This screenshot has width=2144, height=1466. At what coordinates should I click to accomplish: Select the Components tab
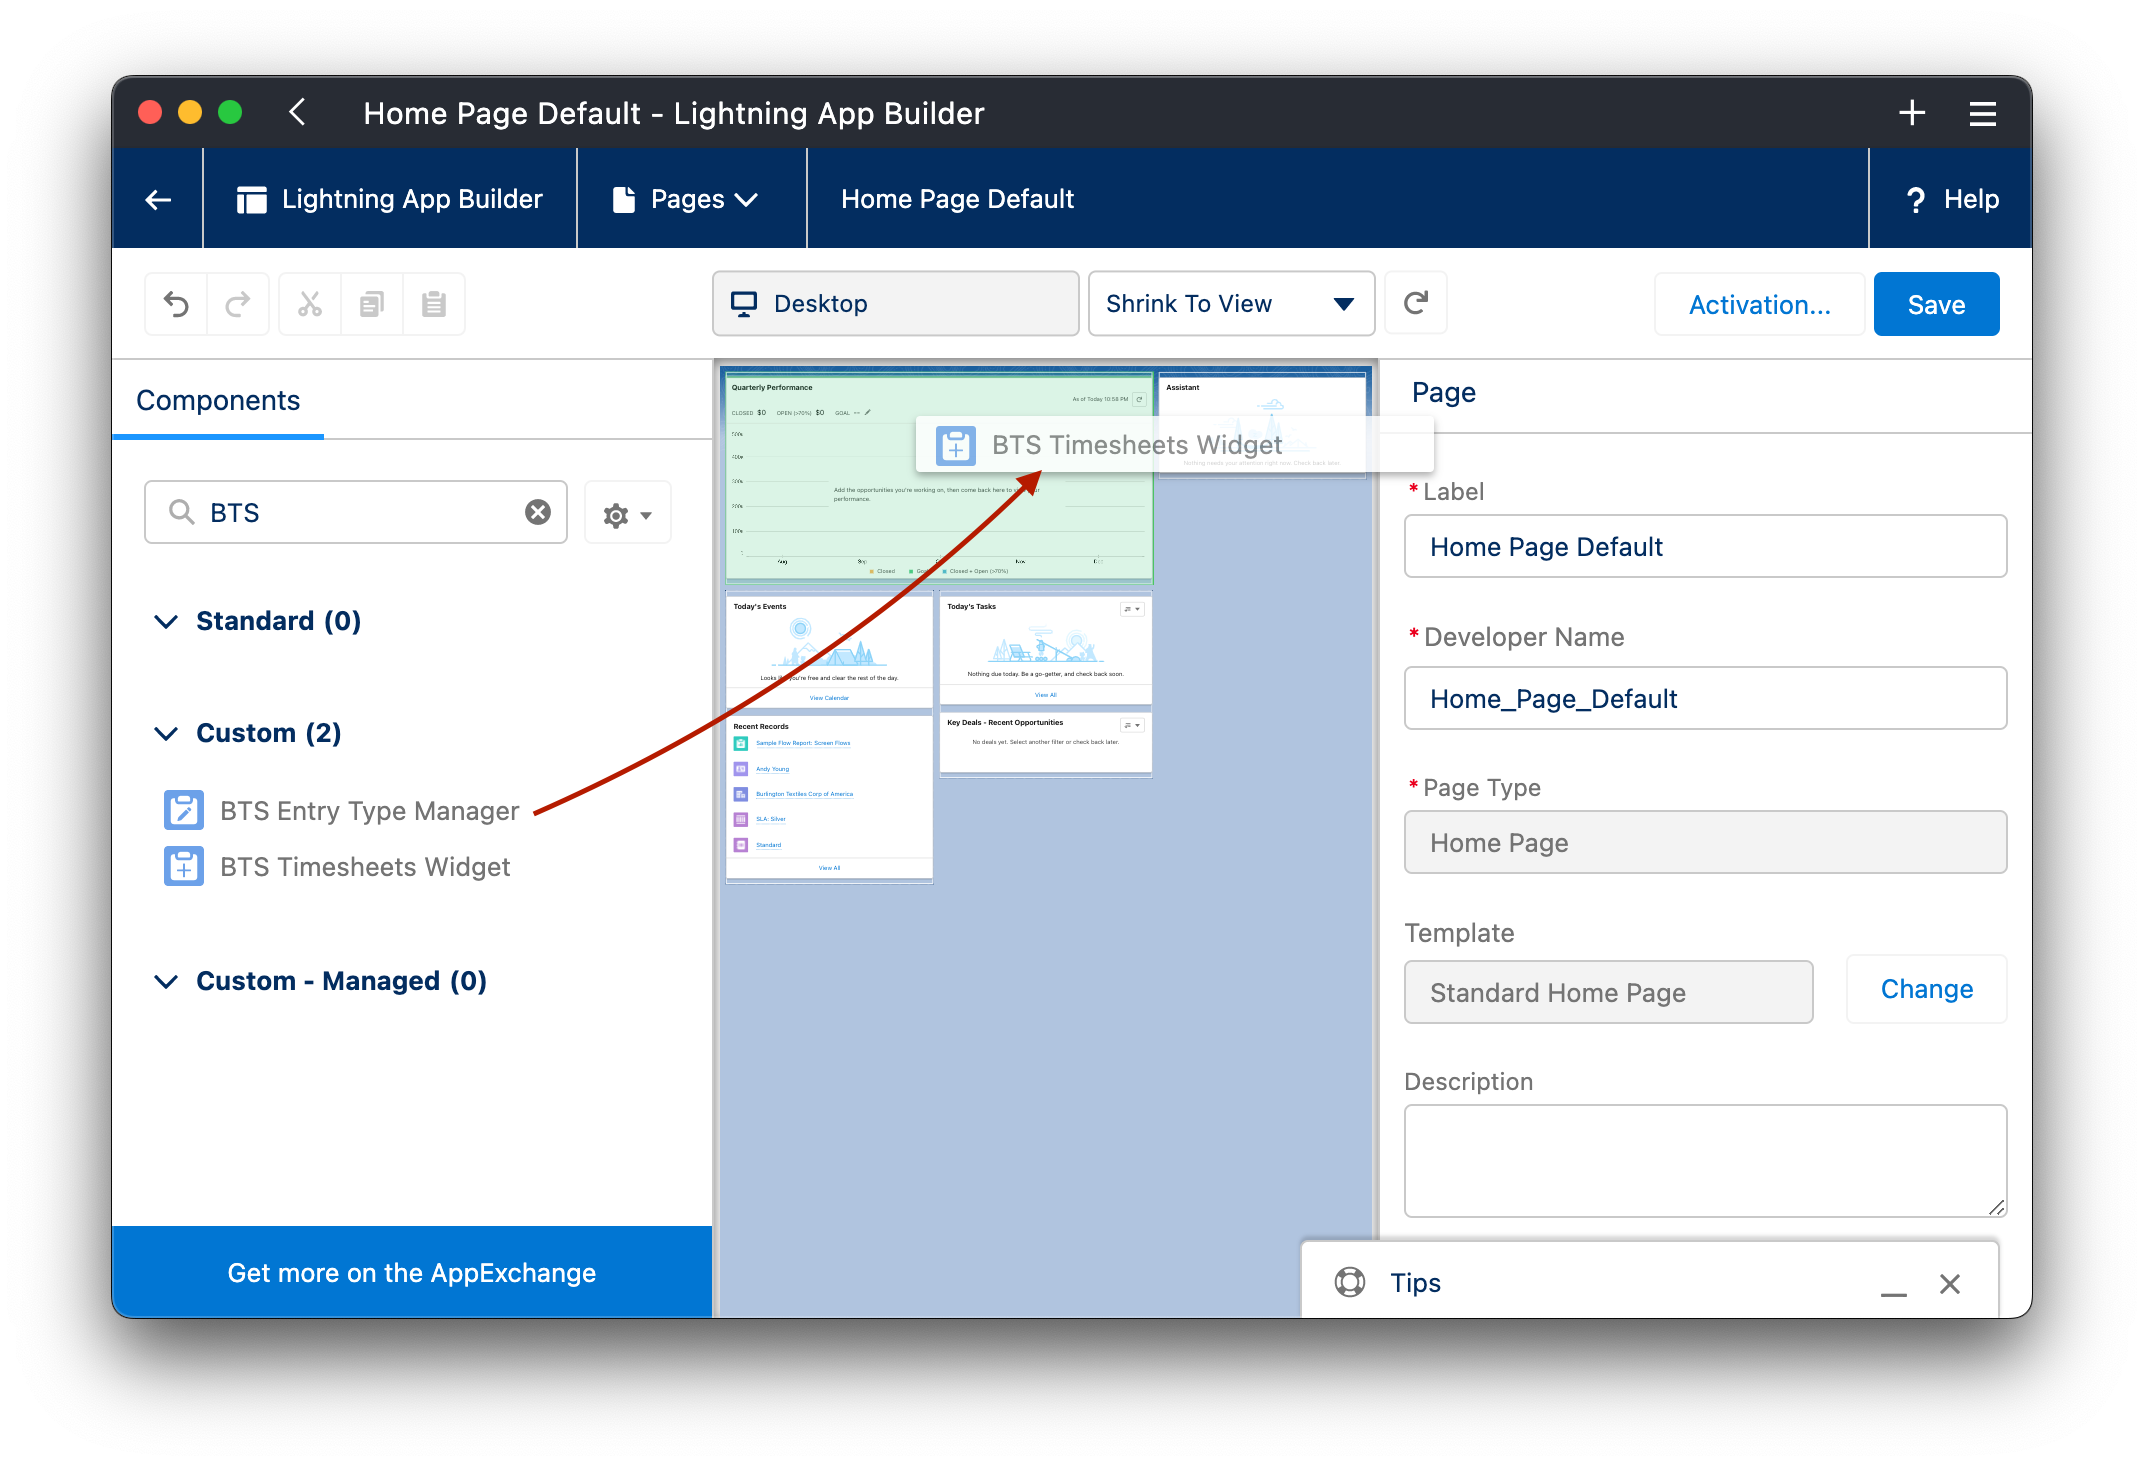[218, 401]
